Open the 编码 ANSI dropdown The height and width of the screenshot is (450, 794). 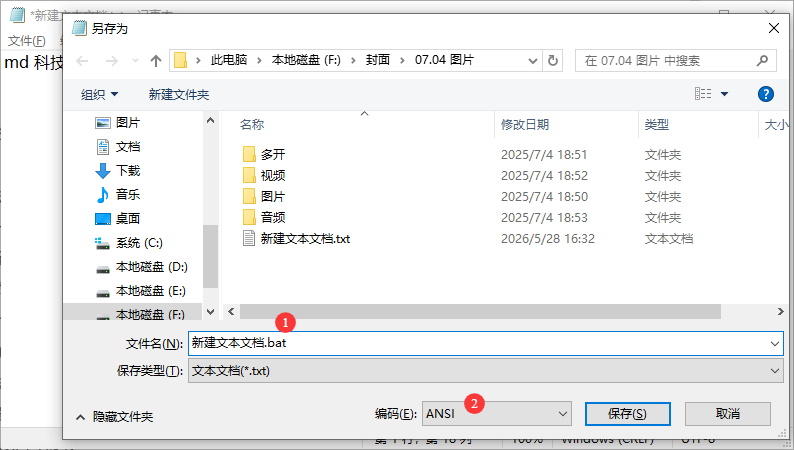point(497,414)
